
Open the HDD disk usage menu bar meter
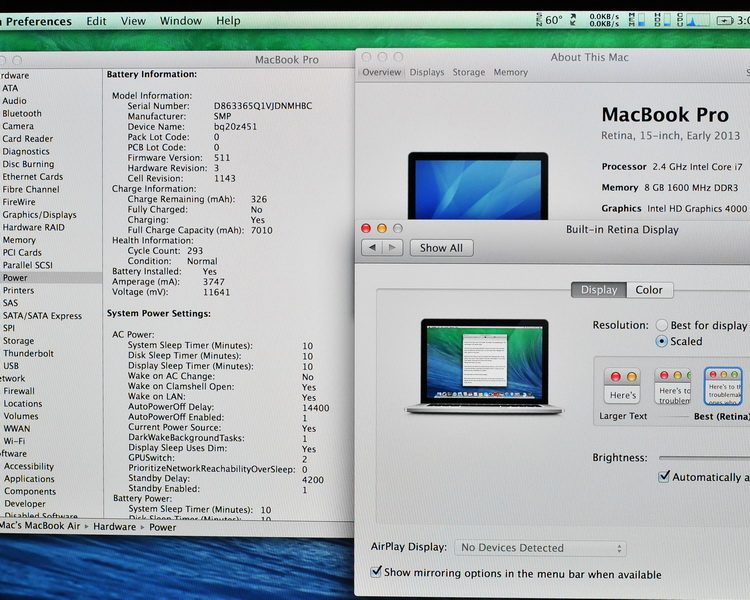(x=662, y=20)
